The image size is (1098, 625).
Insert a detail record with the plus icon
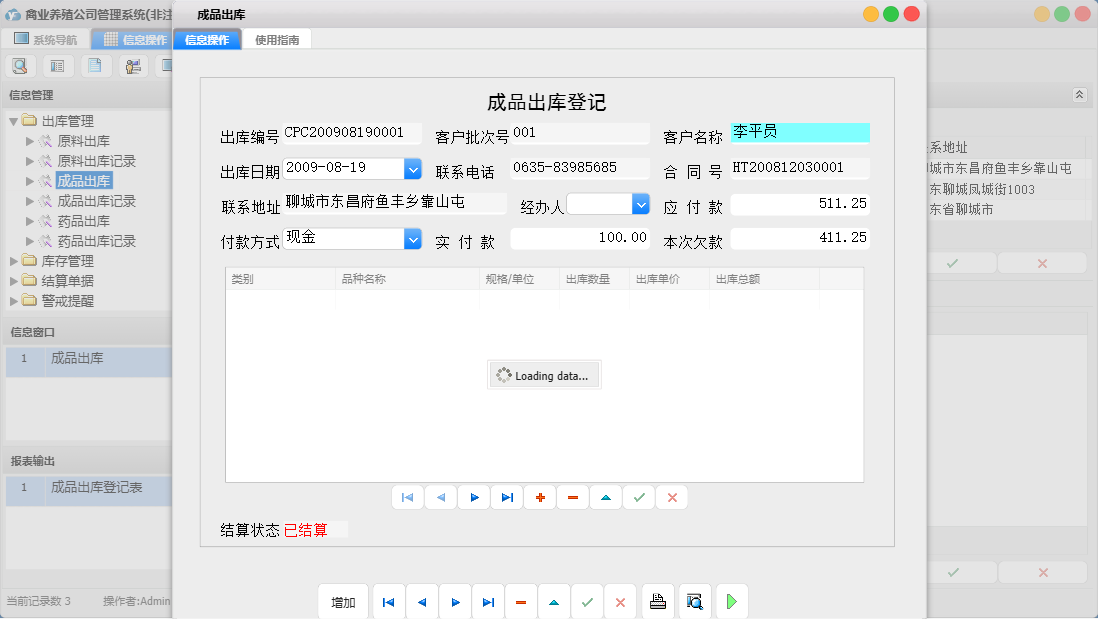(539, 497)
